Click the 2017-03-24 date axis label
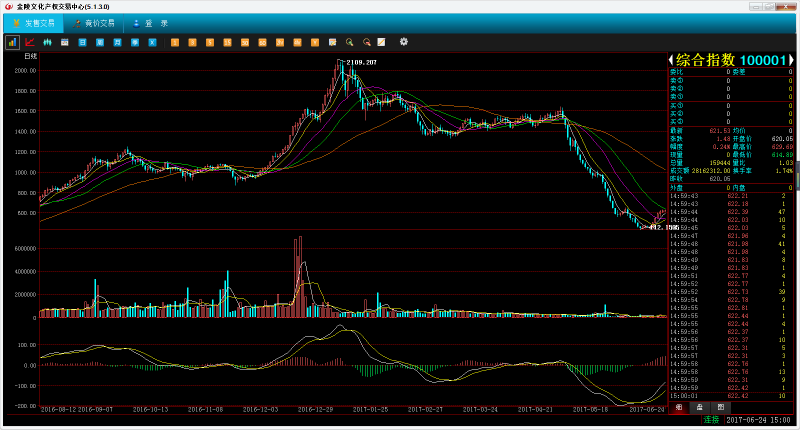The image size is (800, 430). tap(481, 410)
